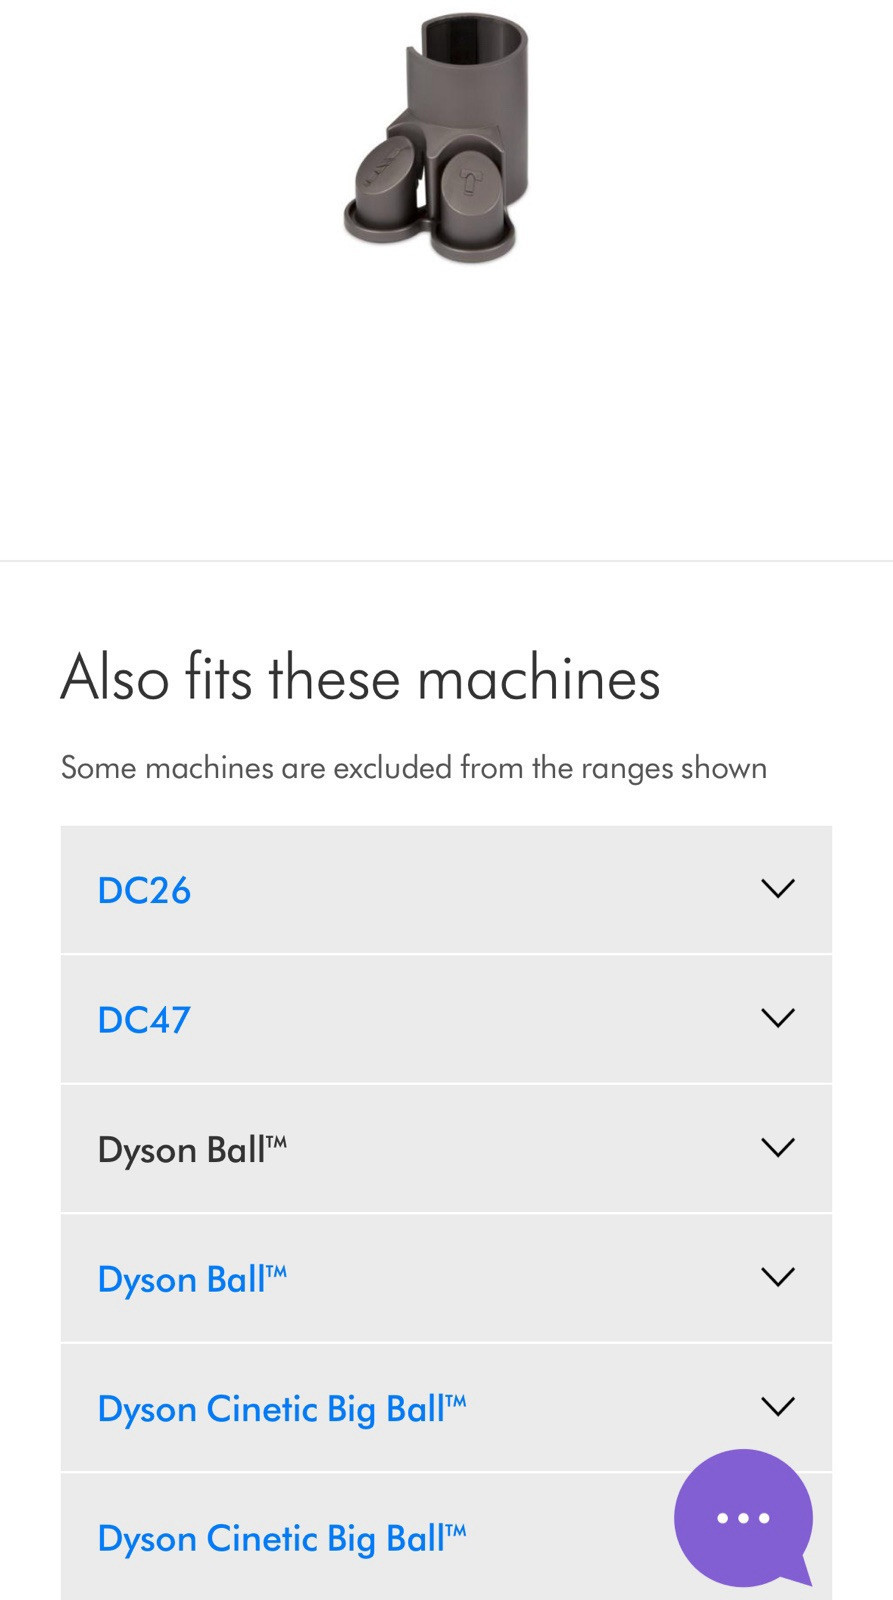
Task: Click the blue-text Dyson Ball label
Action: point(192,1280)
